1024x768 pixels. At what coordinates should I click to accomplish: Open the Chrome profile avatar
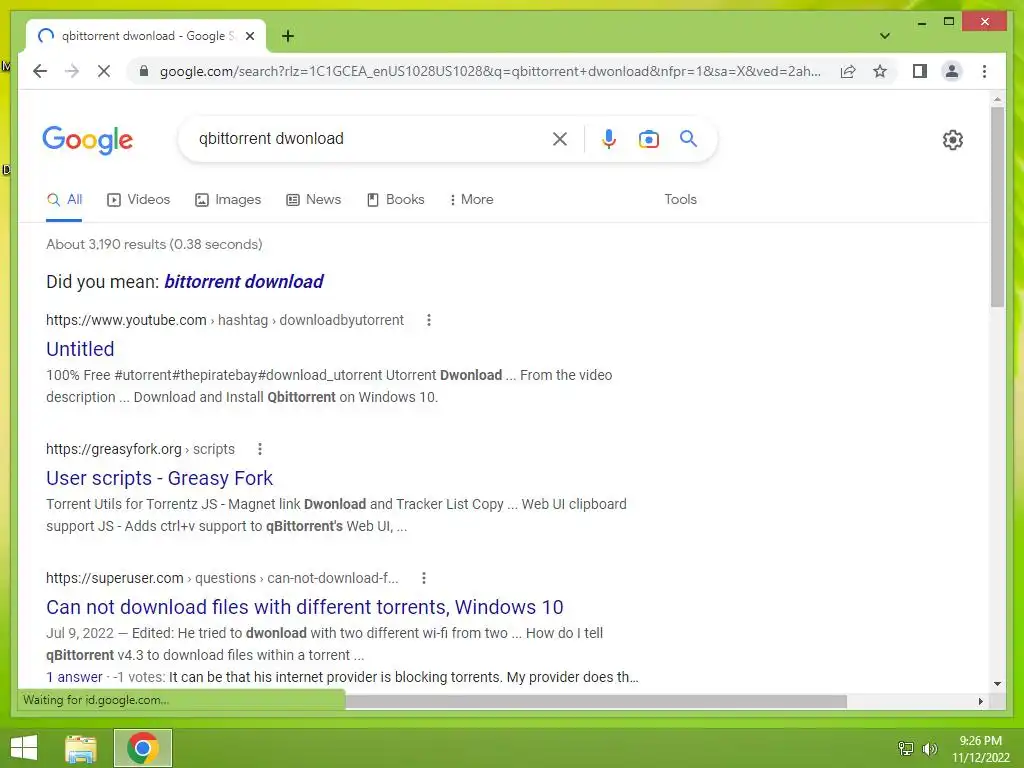coord(952,71)
